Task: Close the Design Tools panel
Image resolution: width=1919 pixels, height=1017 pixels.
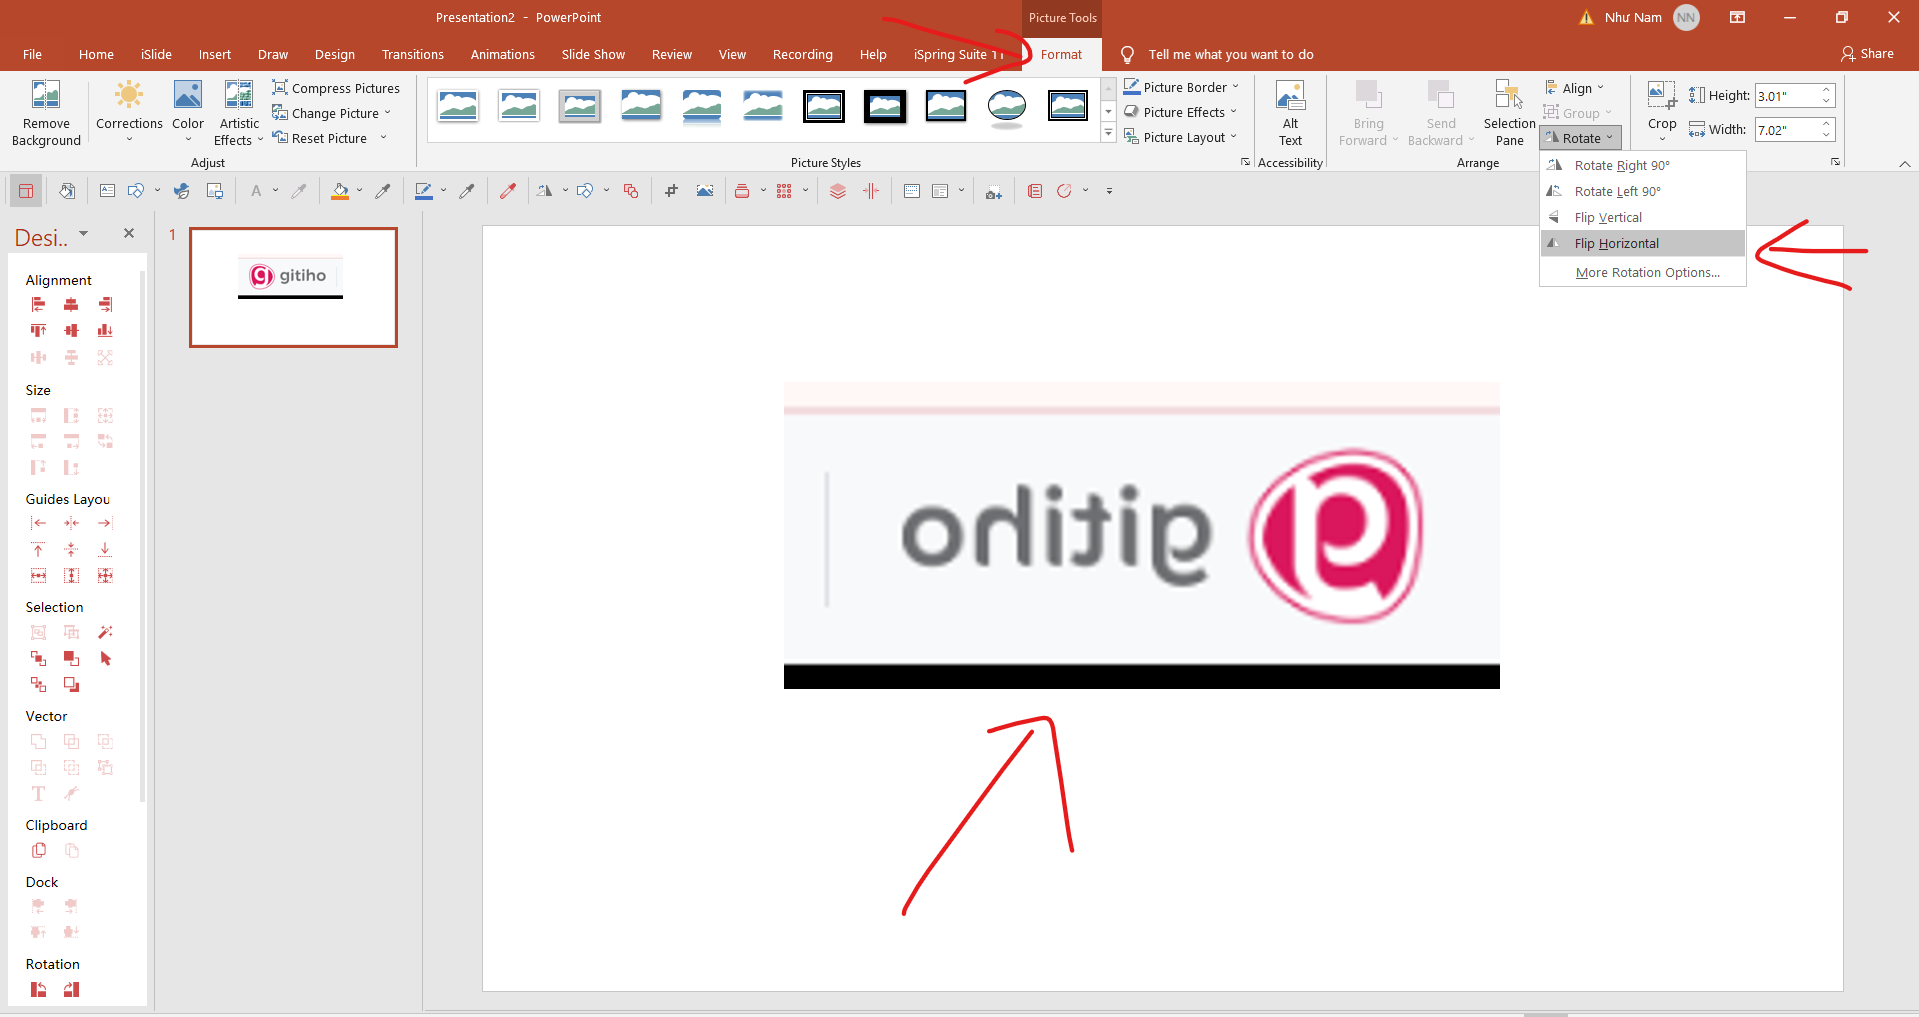Action: [129, 233]
